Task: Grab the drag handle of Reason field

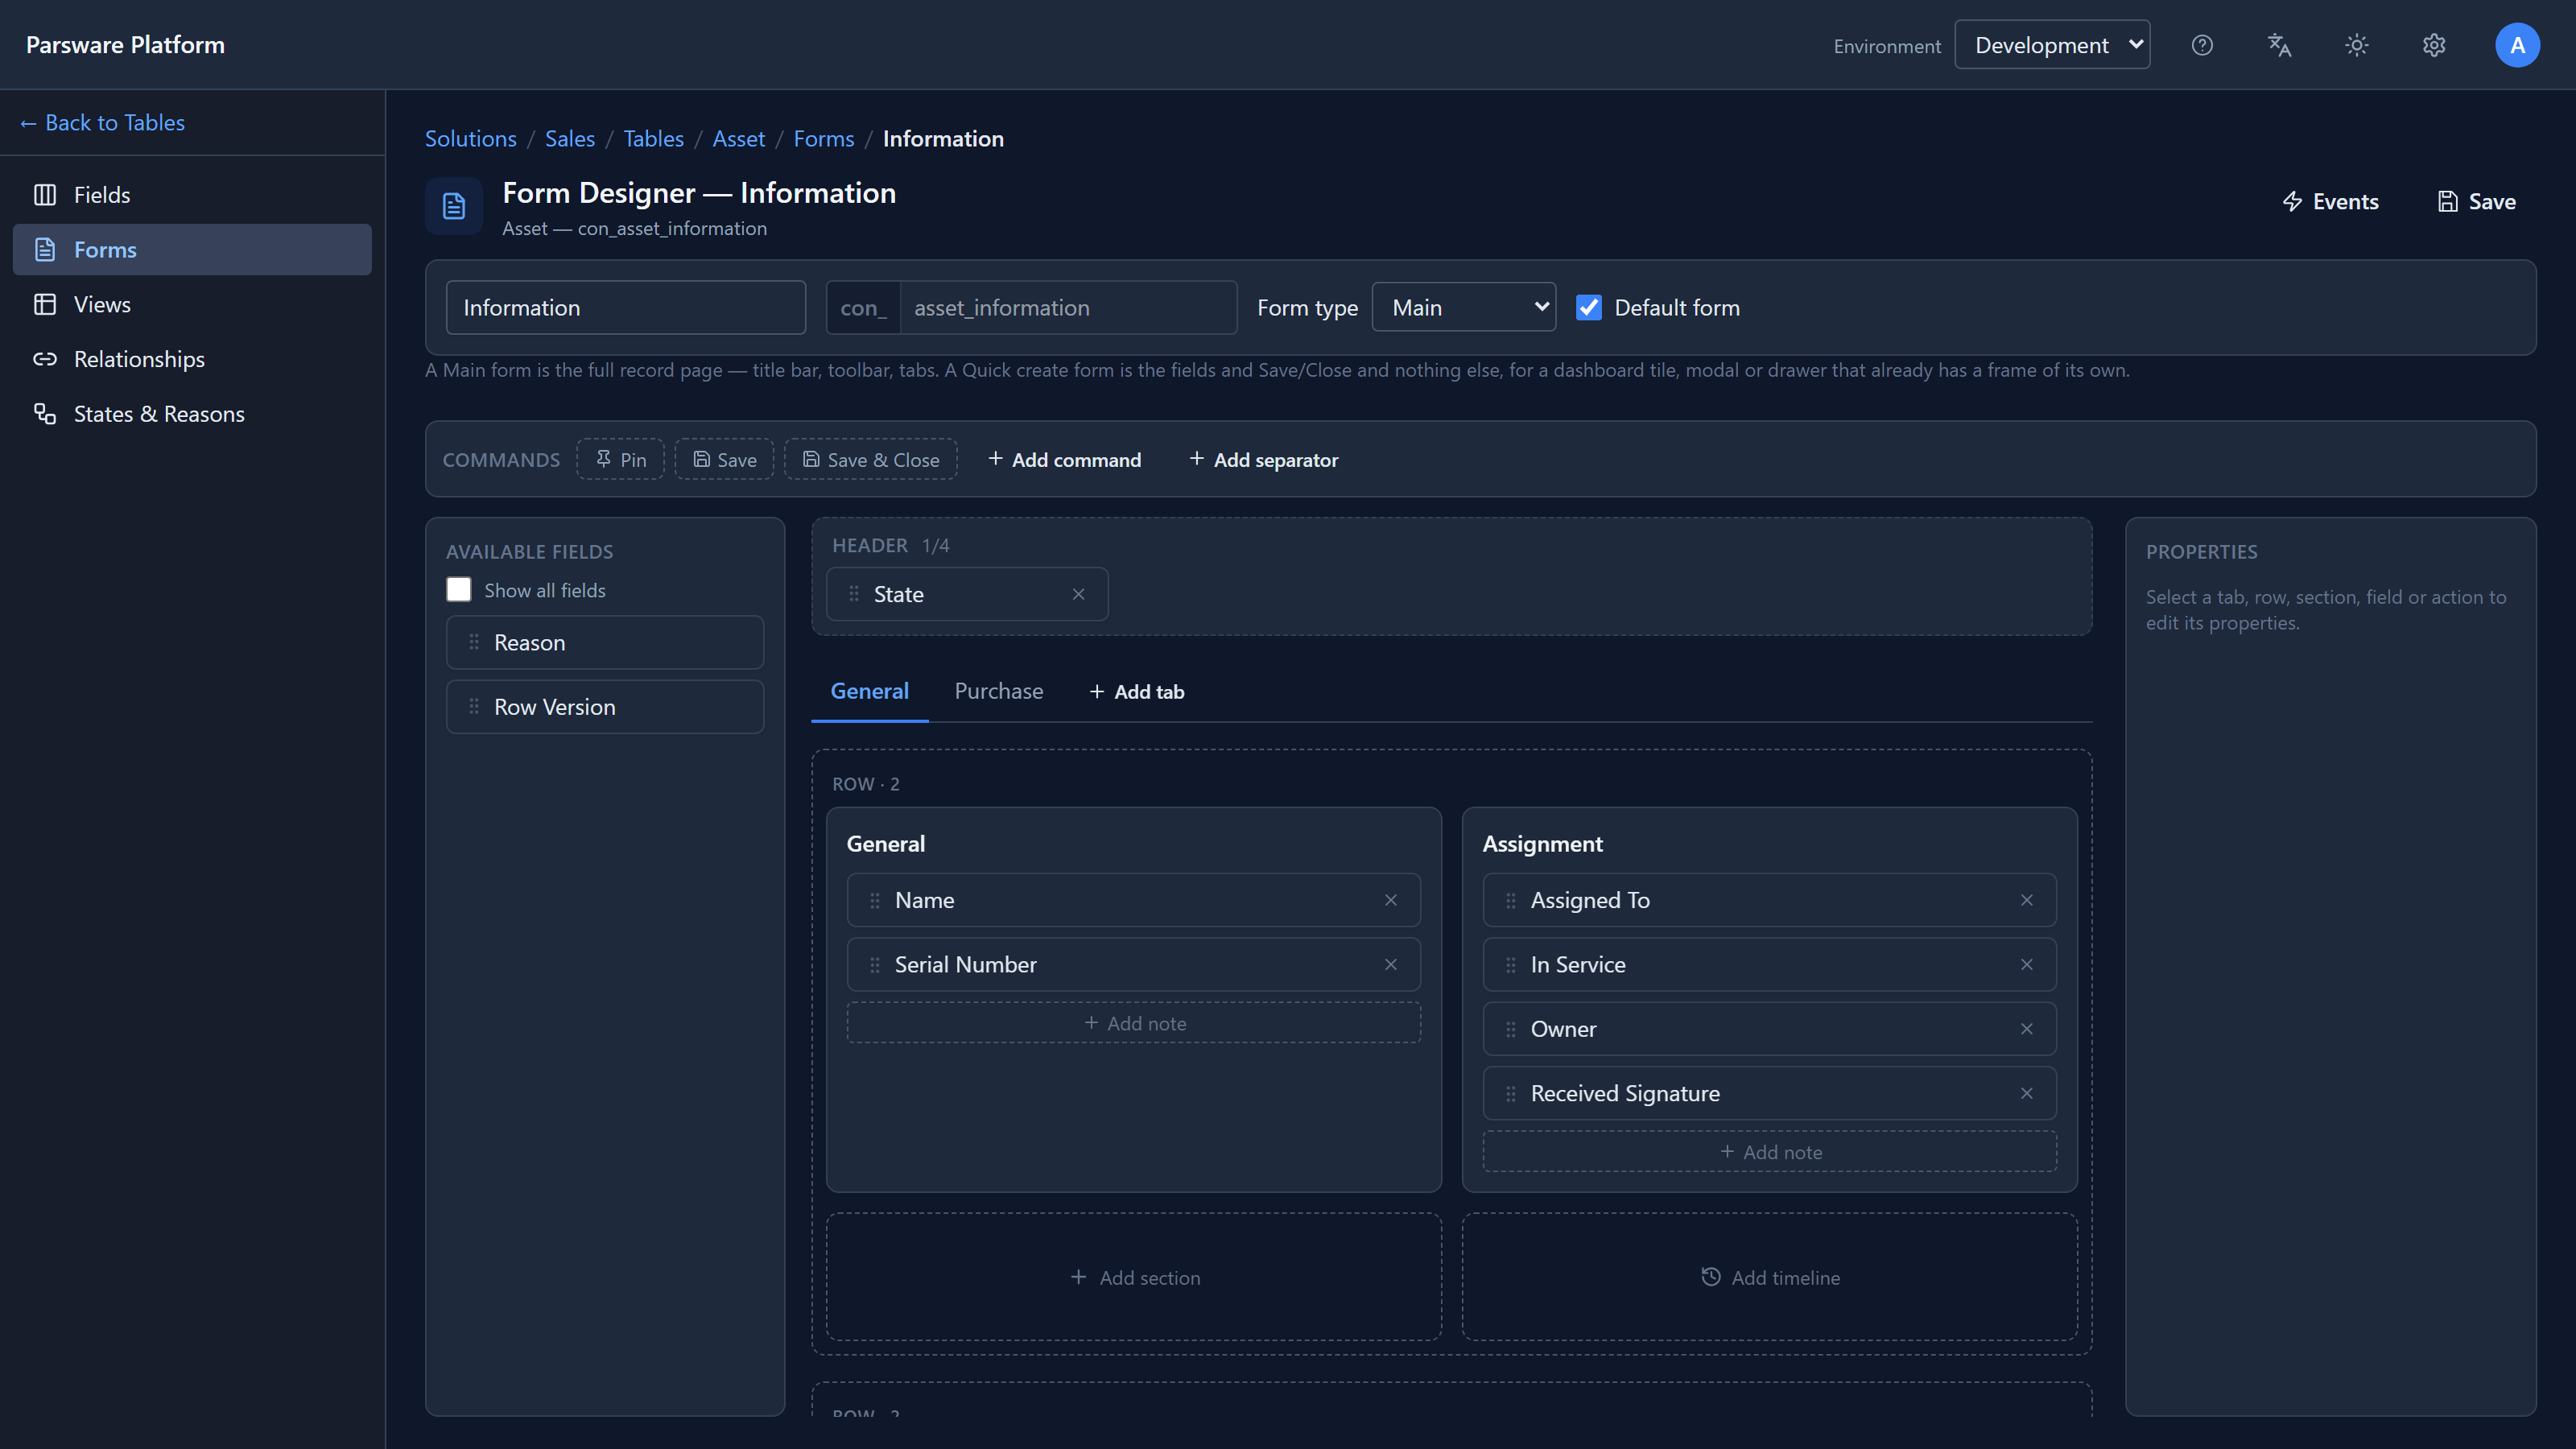Action: [x=474, y=642]
